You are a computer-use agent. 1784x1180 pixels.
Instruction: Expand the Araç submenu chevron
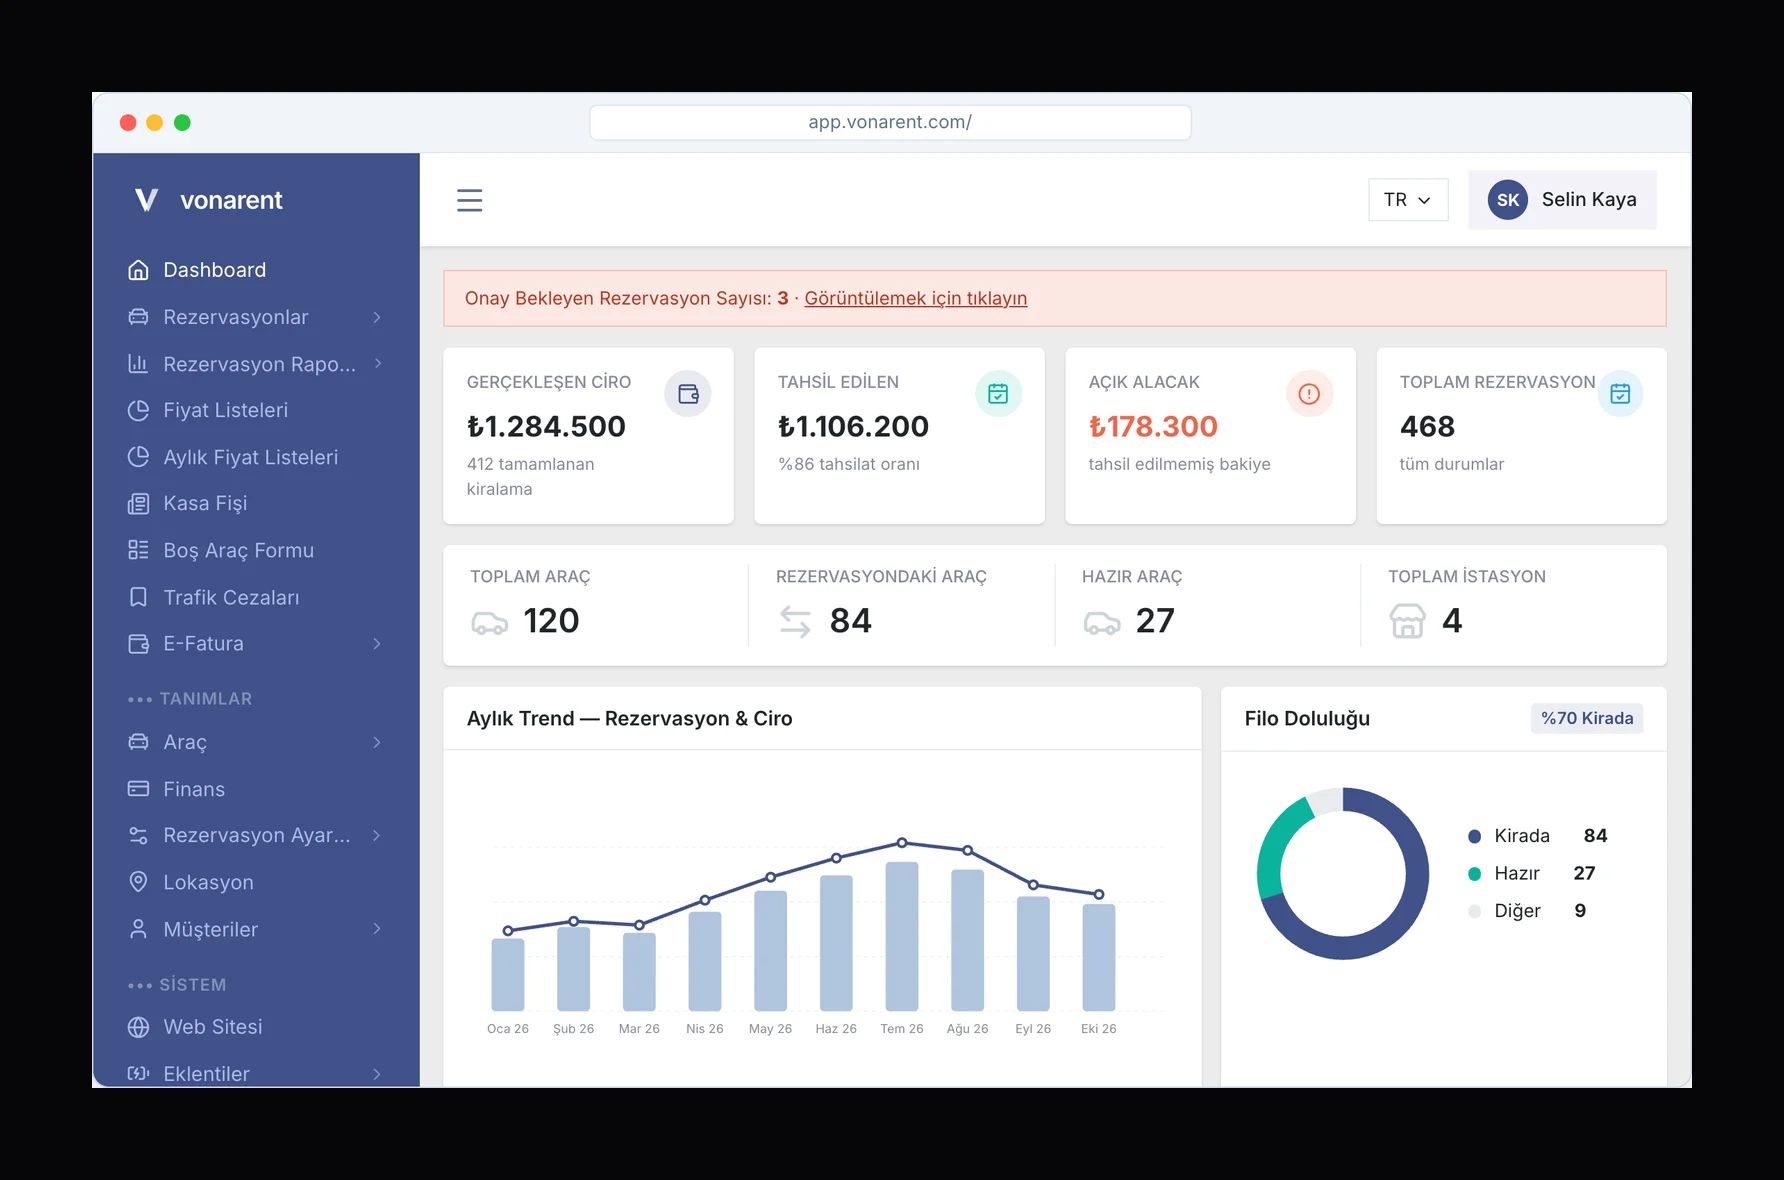click(x=377, y=742)
